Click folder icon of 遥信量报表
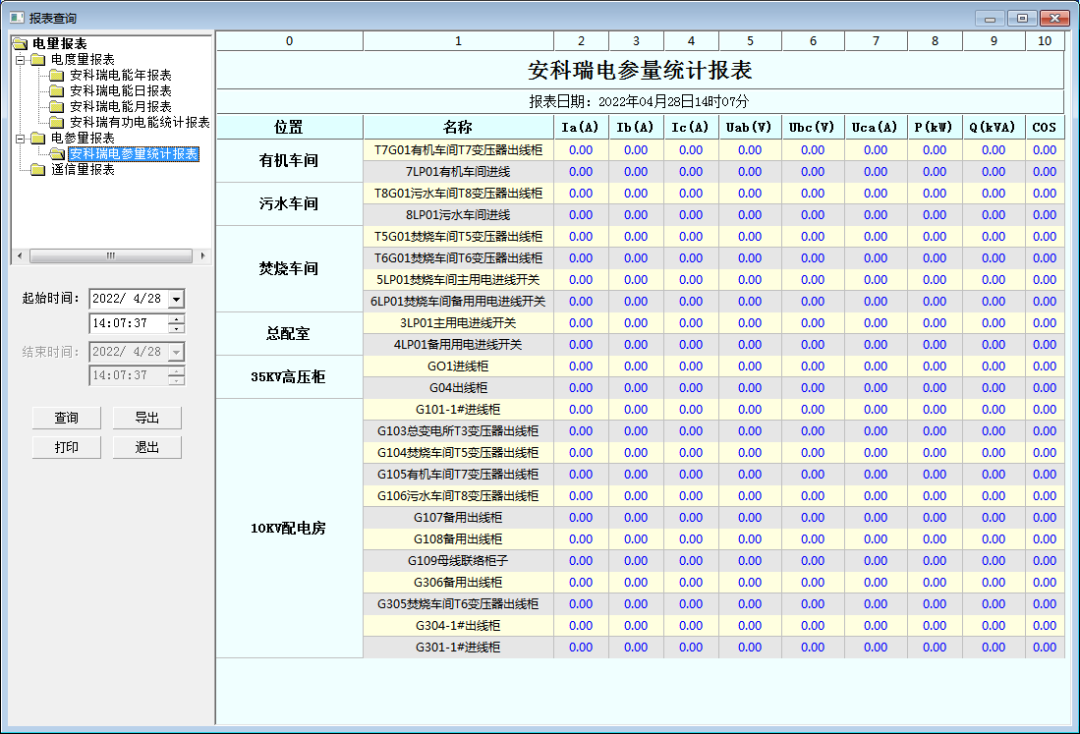Screen dimensions: 1080x734 tap(39, 169)
